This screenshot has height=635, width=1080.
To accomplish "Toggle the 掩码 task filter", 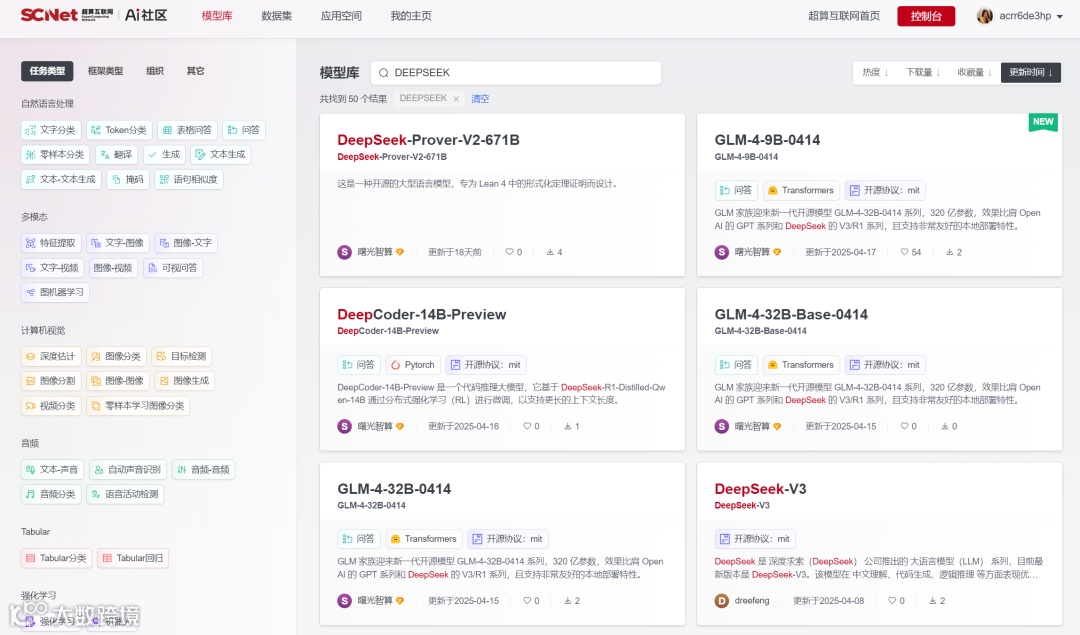I will 128,180.
